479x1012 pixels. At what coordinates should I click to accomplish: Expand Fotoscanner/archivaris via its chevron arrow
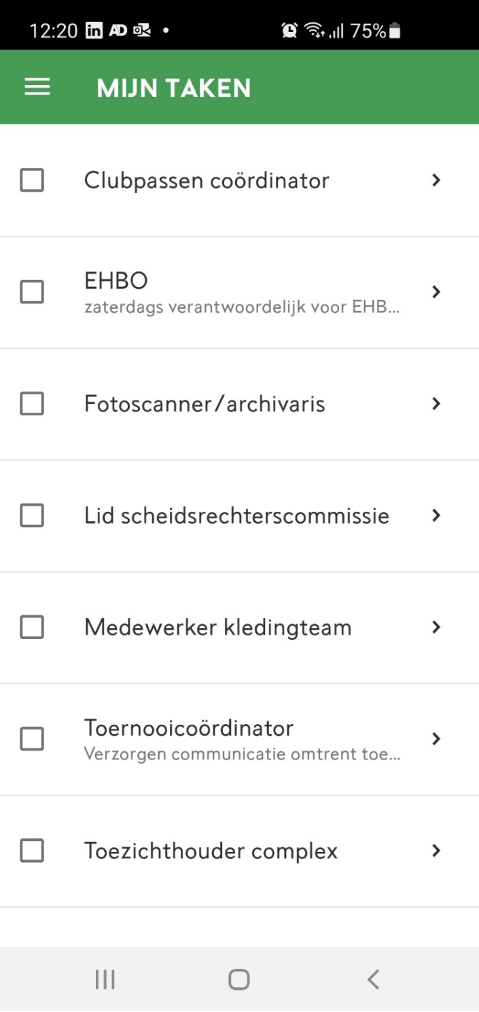coord(436,404)
